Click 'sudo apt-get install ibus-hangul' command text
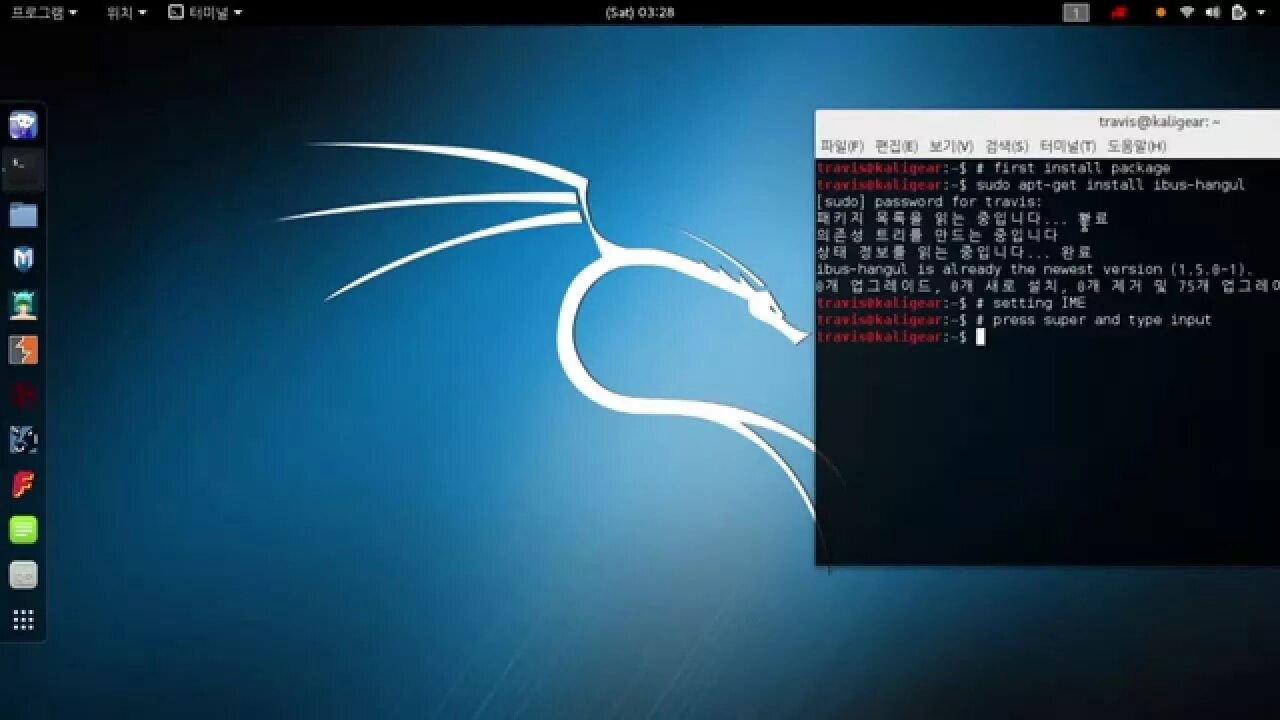 click(x=1111, y=185)
